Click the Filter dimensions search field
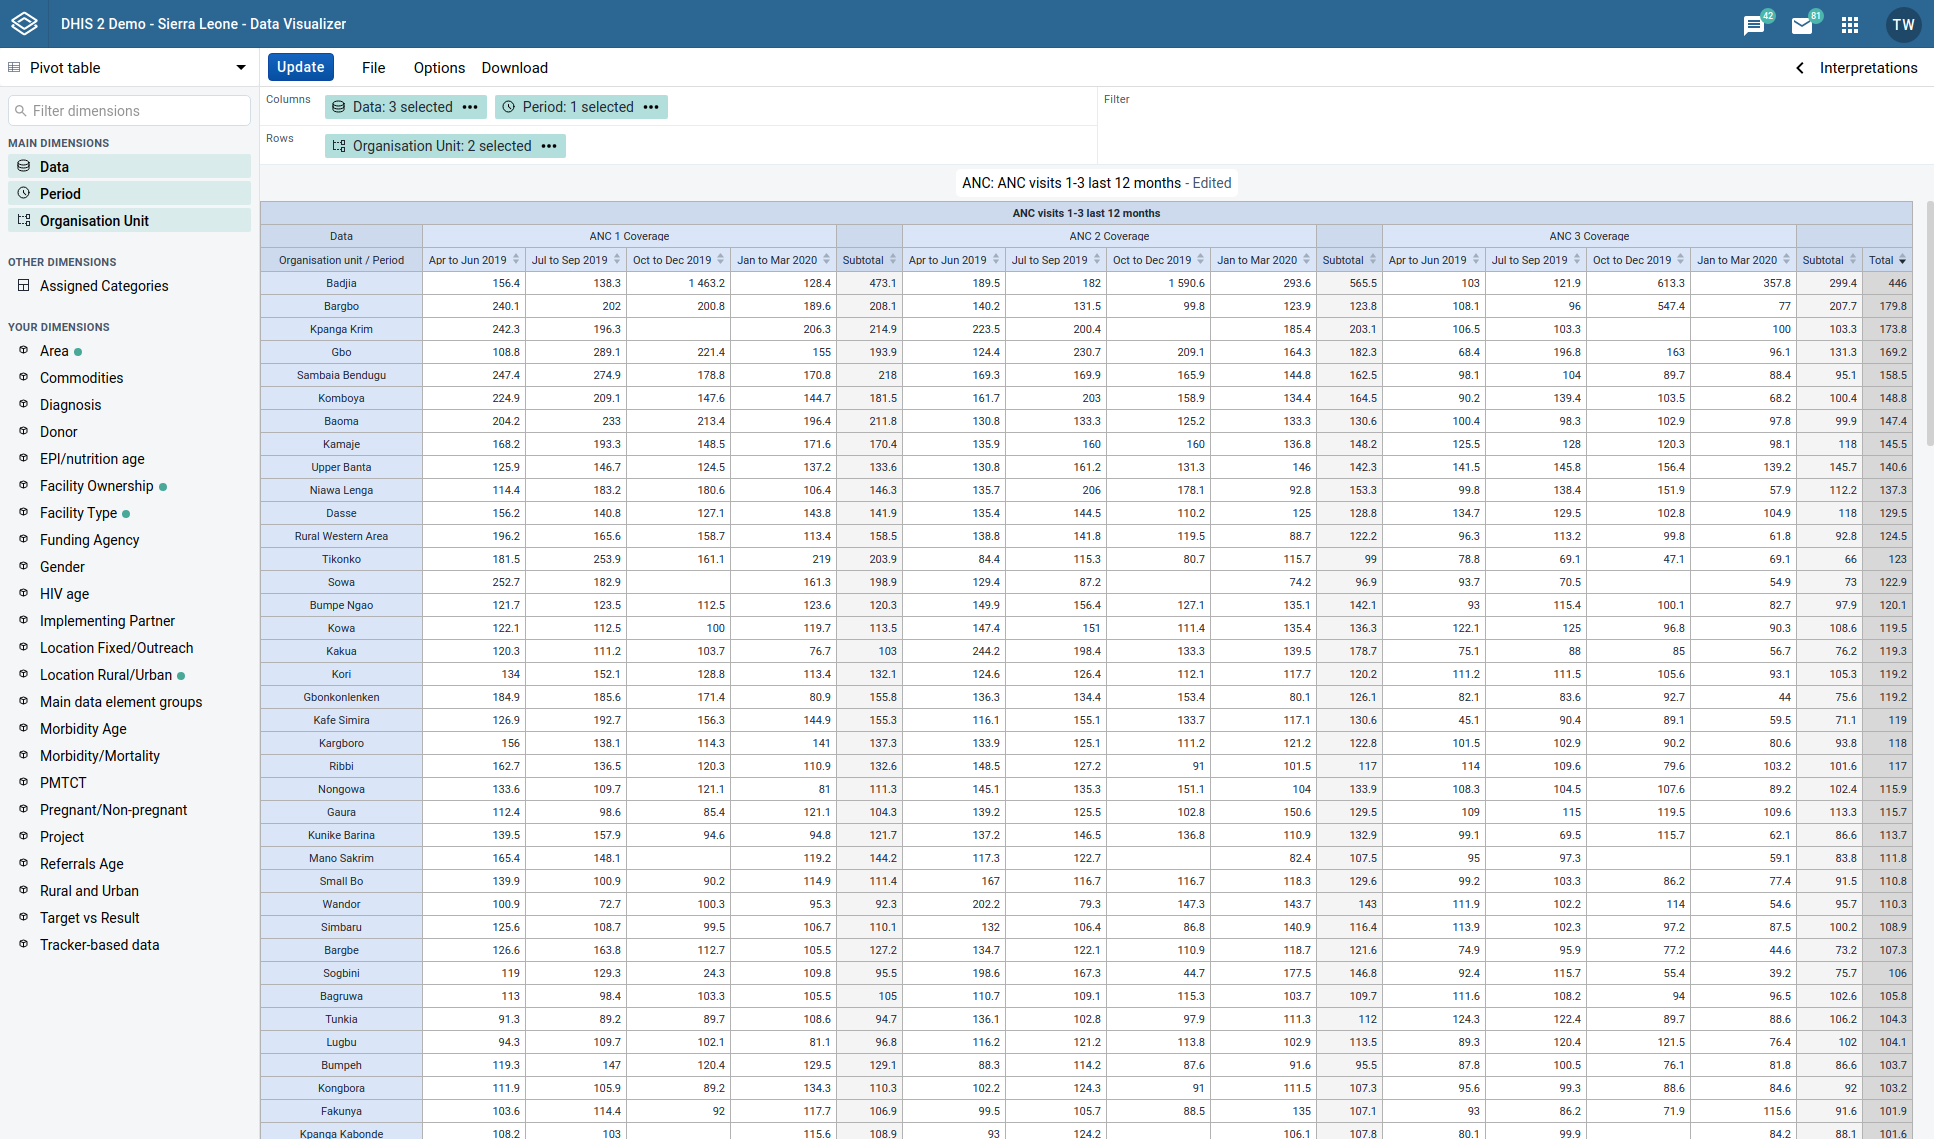 (x=130, y=111)
